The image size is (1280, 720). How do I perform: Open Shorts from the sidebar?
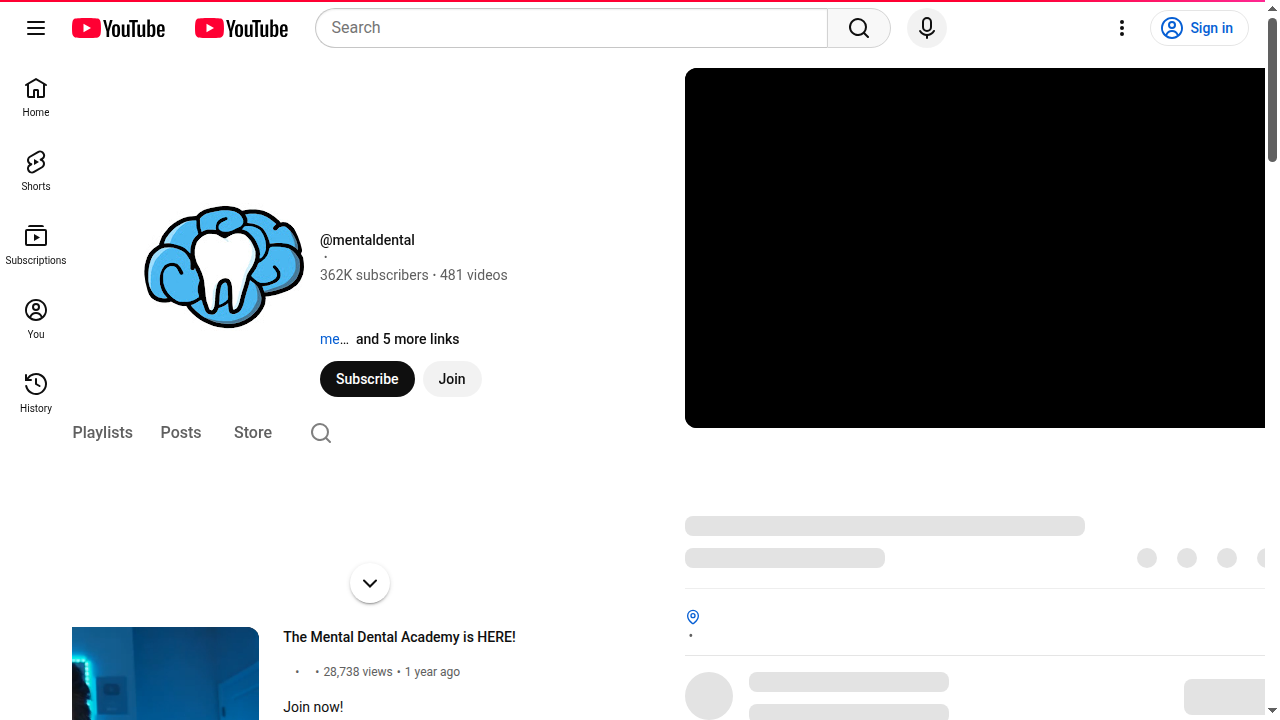pos(36,172)
